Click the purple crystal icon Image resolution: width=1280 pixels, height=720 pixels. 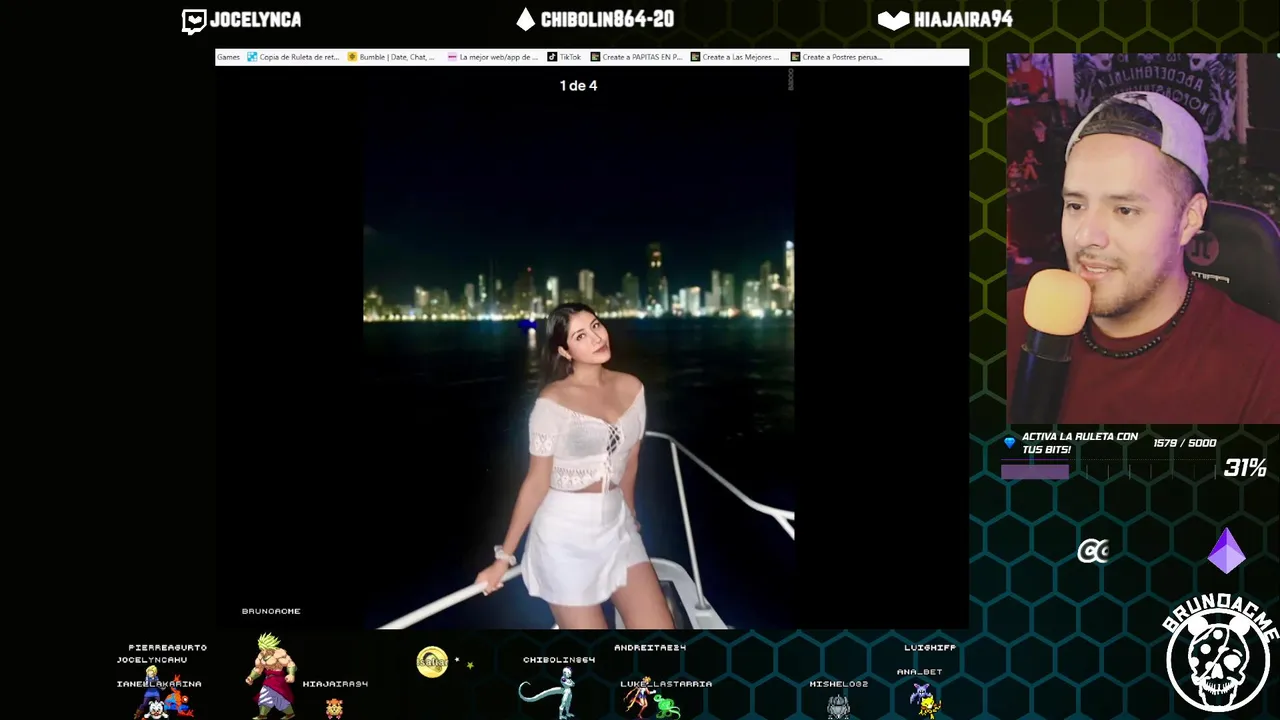[1227, 551]
